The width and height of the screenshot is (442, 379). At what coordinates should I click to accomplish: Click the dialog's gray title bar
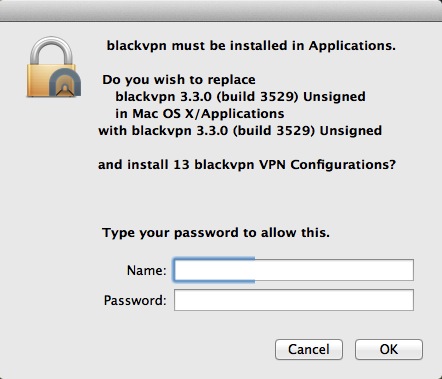[221, 11]
